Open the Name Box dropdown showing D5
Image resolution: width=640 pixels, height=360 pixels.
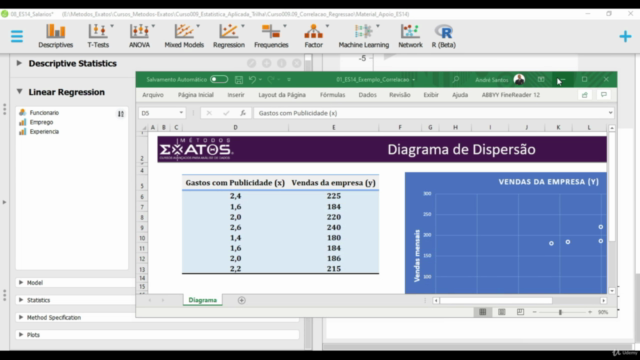[181, 113]
